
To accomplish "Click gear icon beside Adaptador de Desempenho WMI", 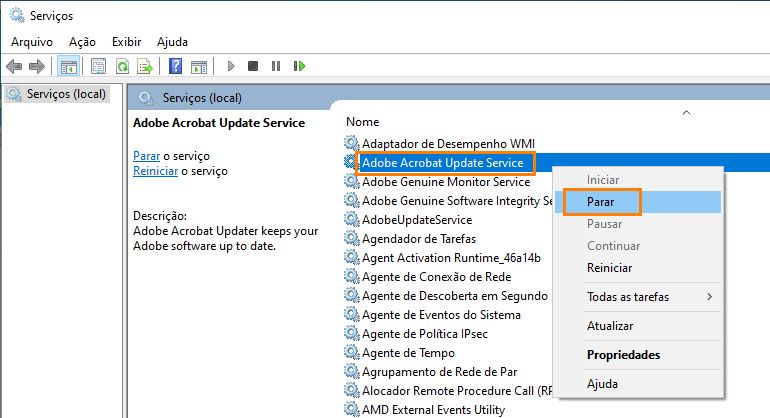I will pos(351,143).
